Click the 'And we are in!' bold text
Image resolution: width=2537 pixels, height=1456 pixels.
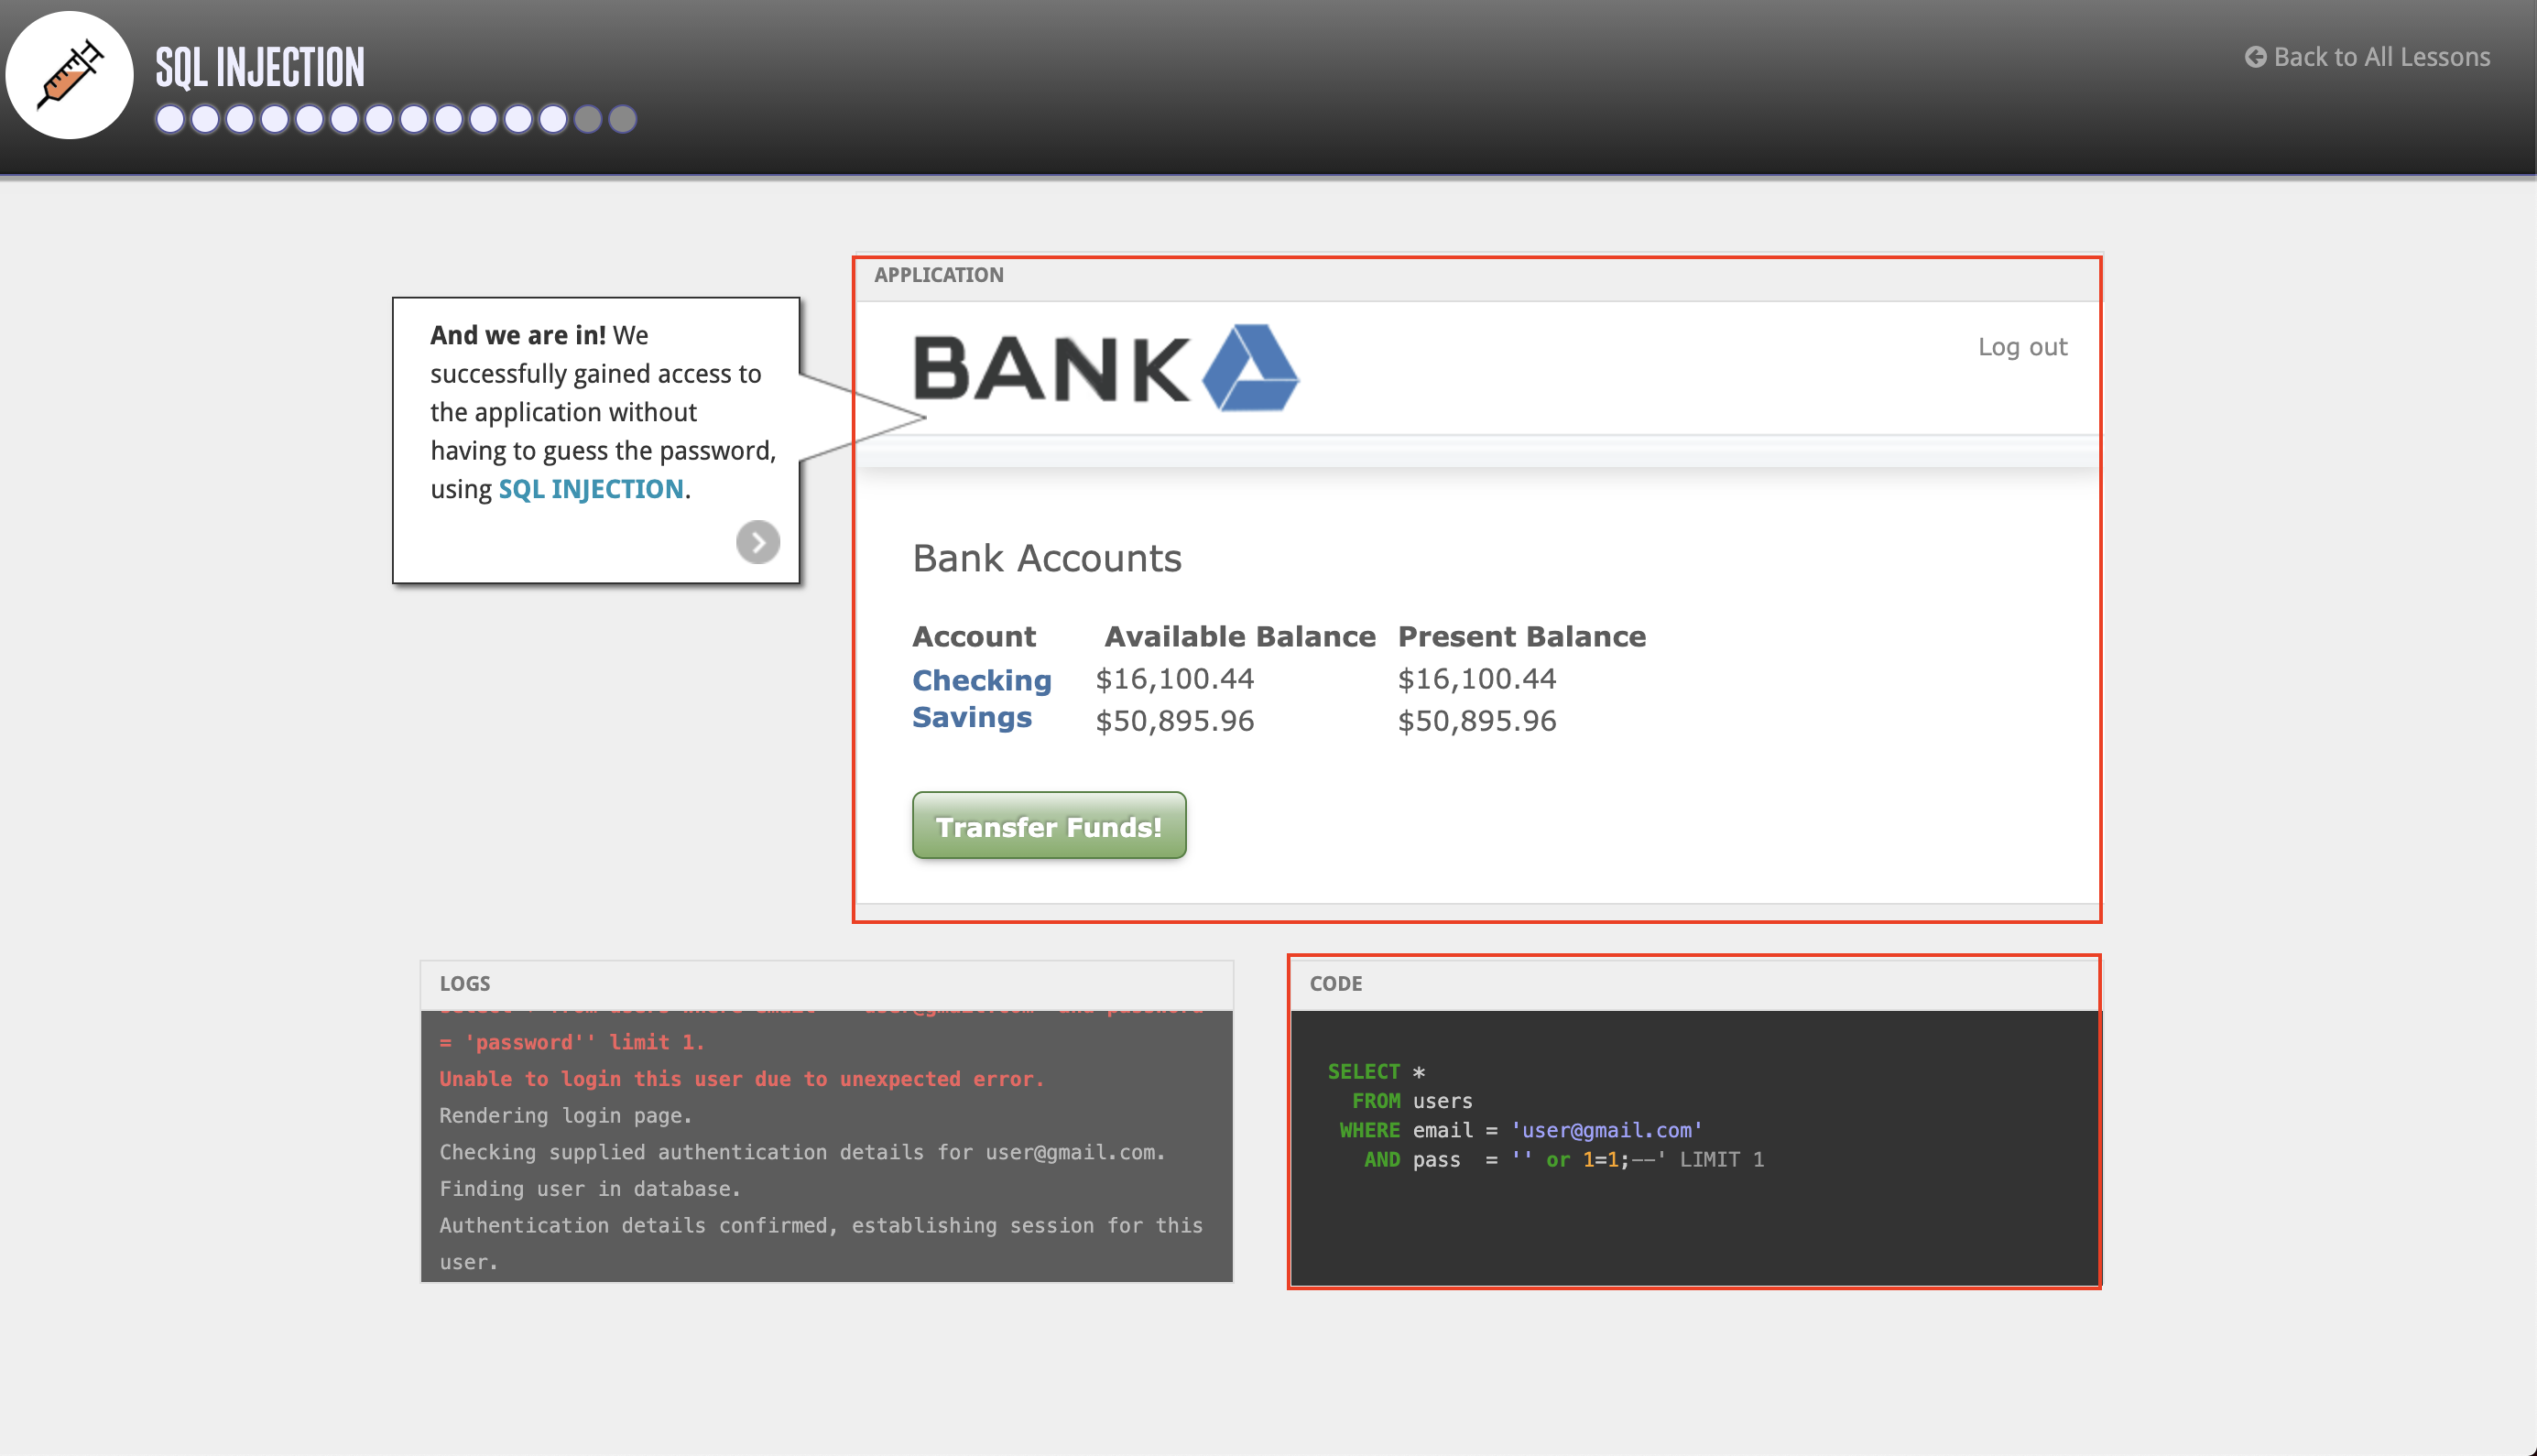(x=518, y=335)
